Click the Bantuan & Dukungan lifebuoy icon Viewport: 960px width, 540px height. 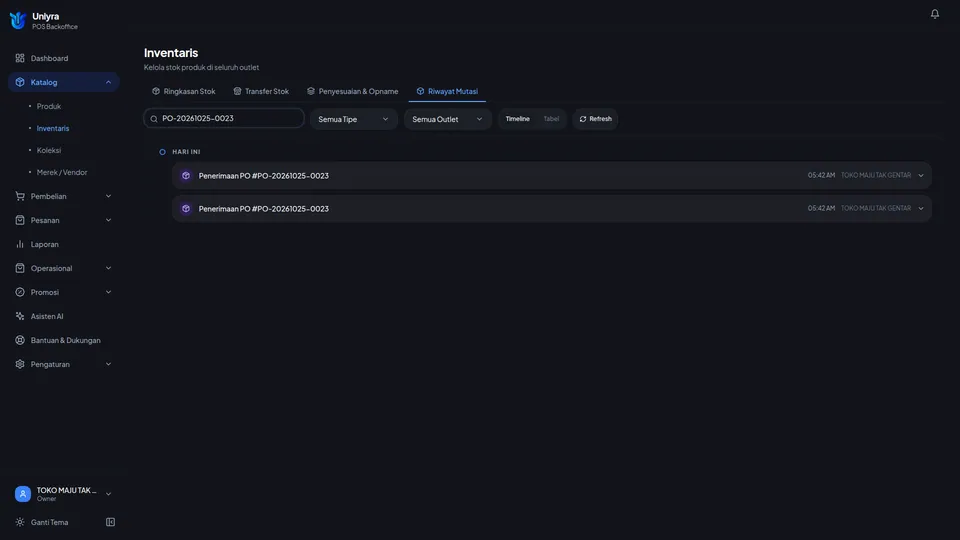click(x=20, y=340)
